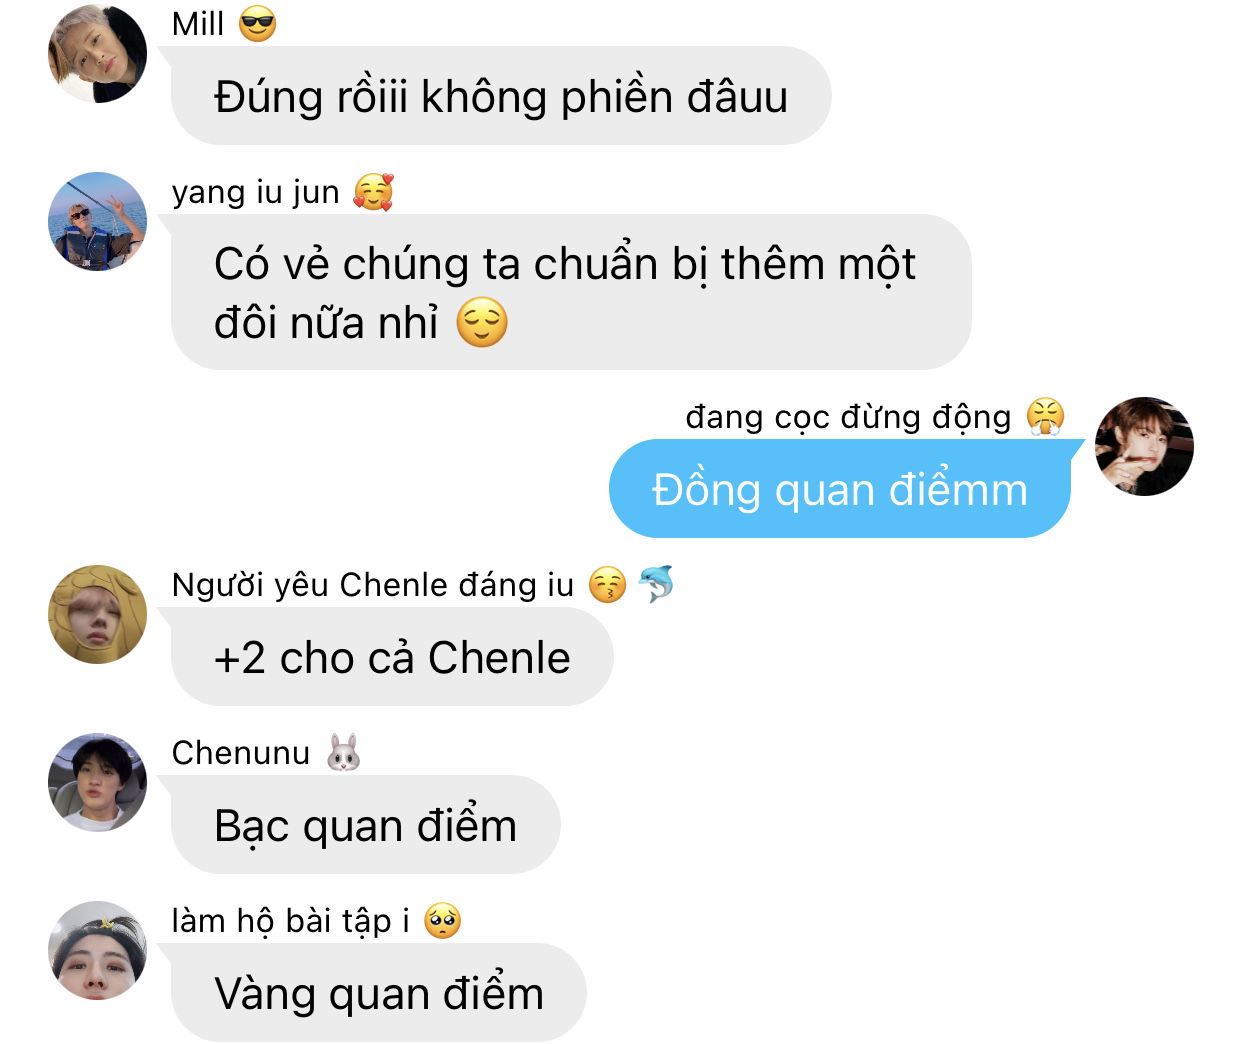Image resolution: width=1242 pixels, height=1044 pixels.
Task: Tap the Vàng quan điểm message bubble
Action: pos(379,994)
